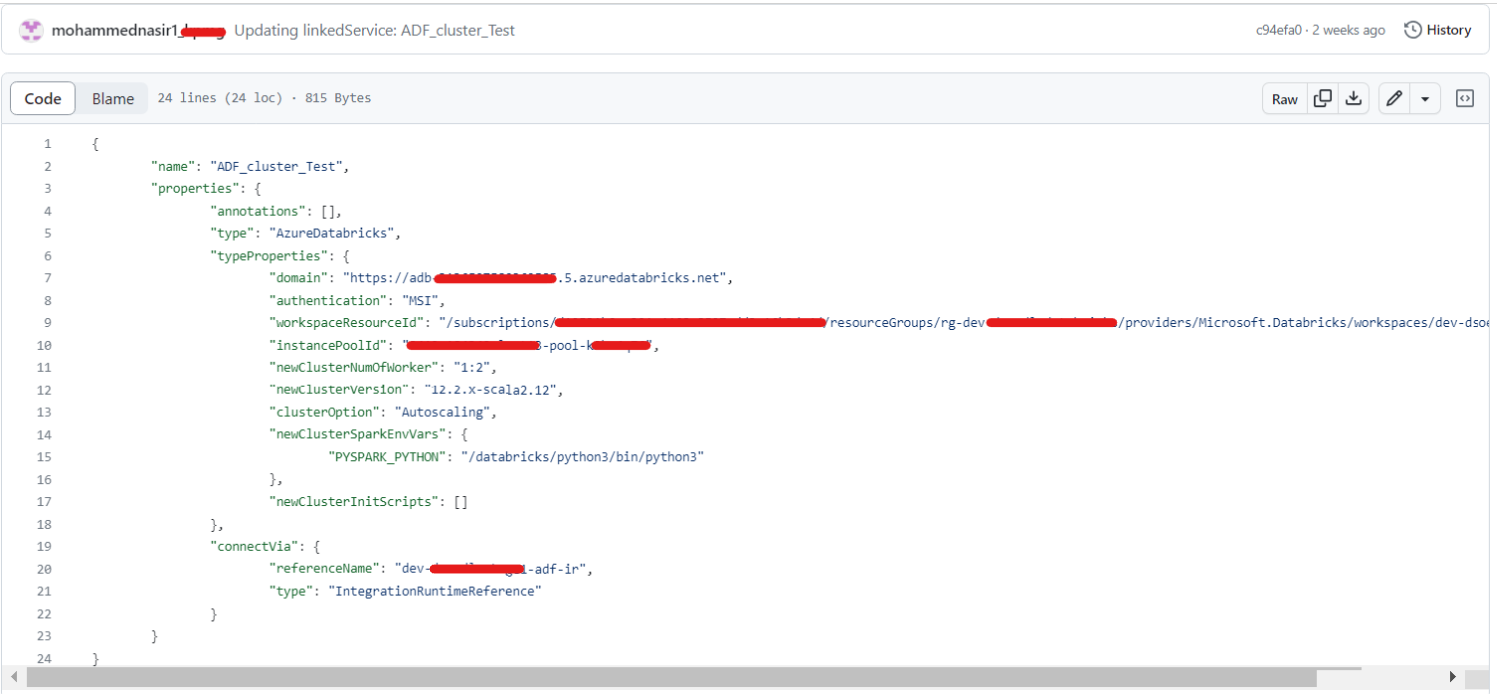Open the mohammednasir1 author profile link
1497x694 pixels.
(138, 31)
